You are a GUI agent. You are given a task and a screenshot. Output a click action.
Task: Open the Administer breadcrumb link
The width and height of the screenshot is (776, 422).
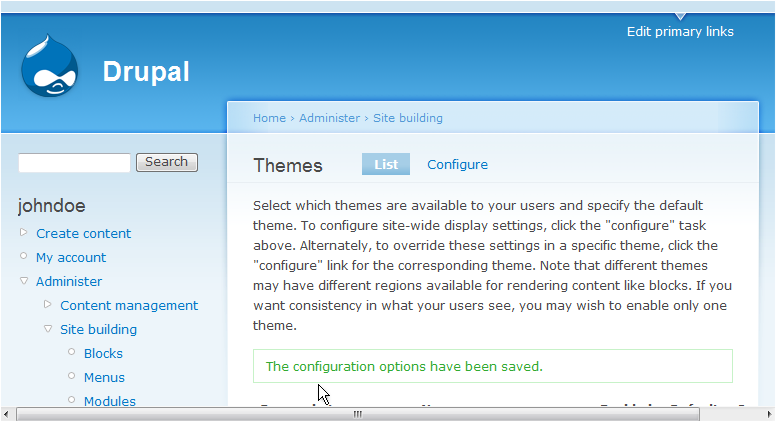329,118
